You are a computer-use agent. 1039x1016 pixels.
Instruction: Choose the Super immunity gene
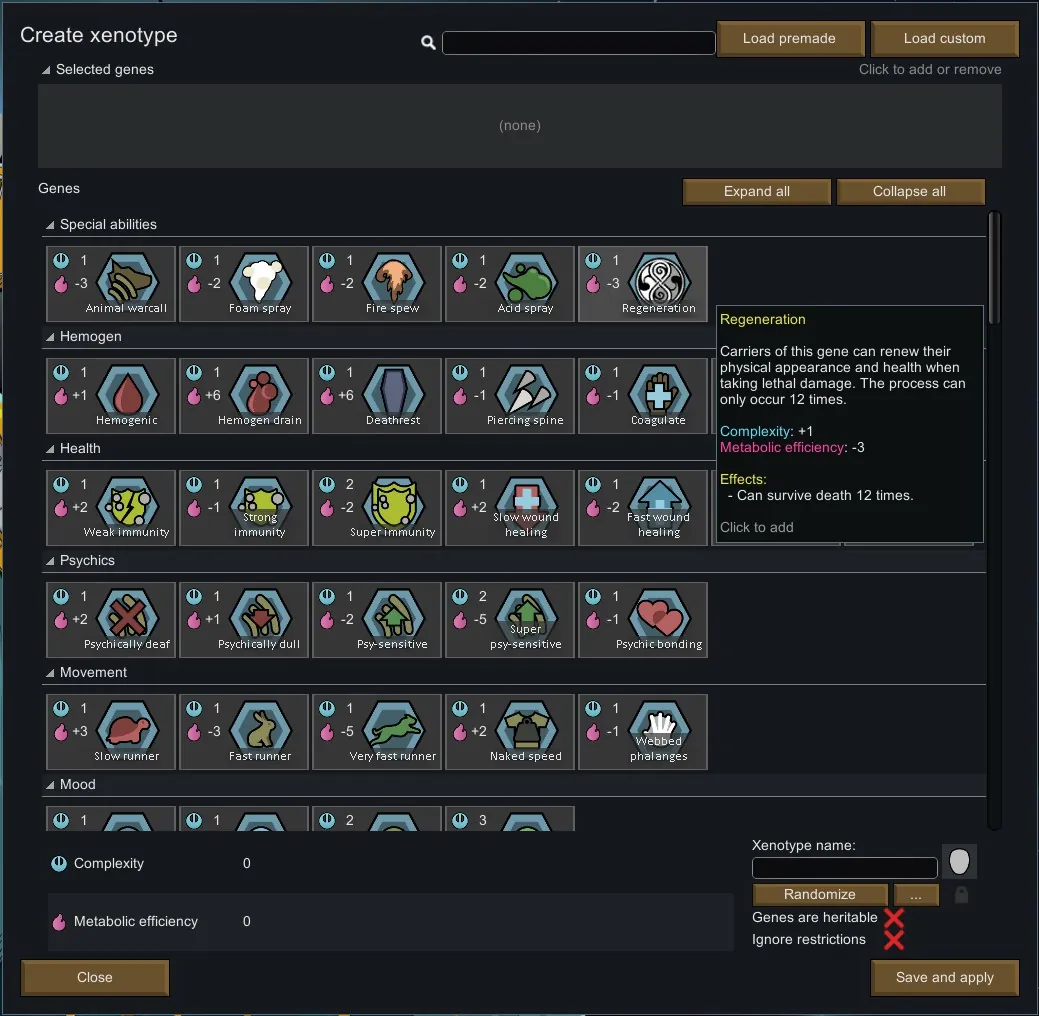coord(377,508)
